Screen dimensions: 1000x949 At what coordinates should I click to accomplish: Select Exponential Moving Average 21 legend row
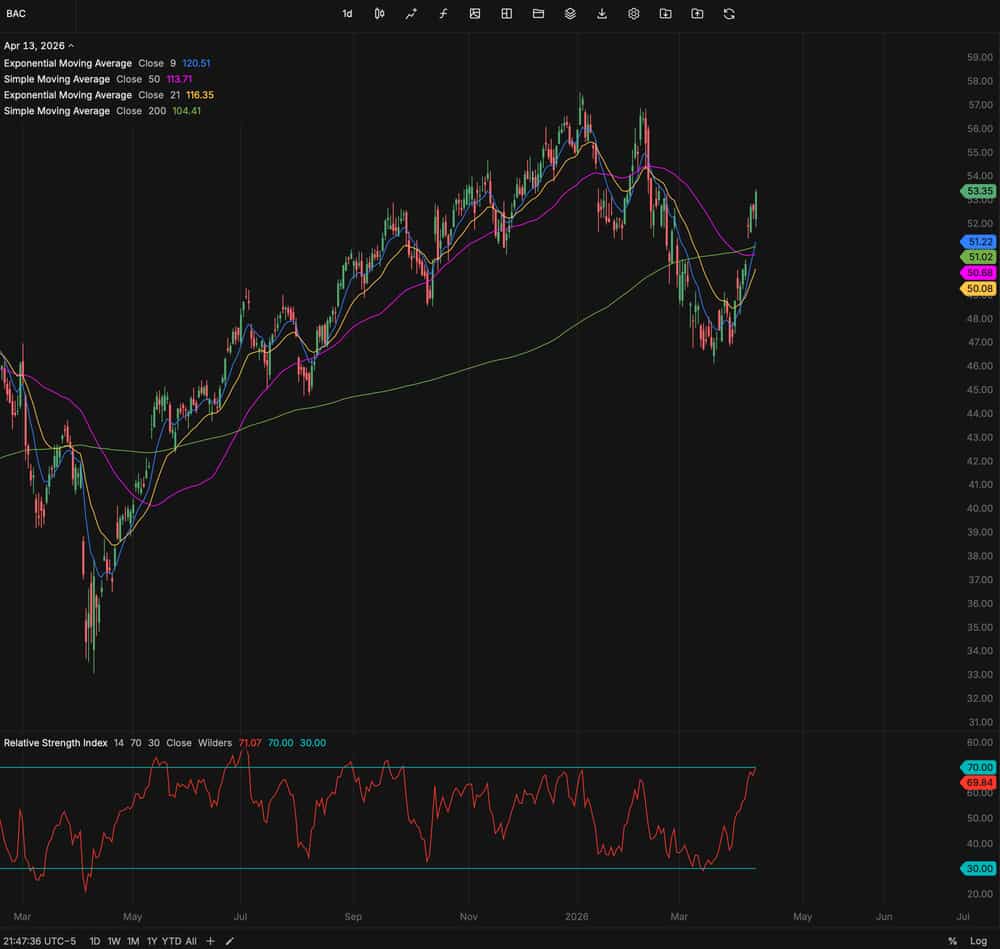(x=108, y=95)
